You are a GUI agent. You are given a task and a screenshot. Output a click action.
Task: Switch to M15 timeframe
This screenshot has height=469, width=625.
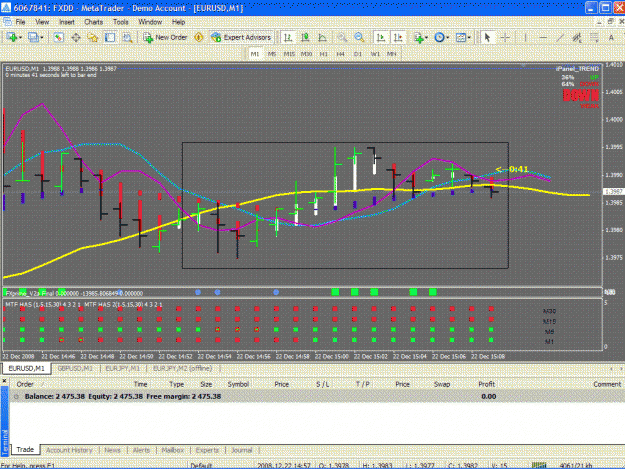coord(289,54)
